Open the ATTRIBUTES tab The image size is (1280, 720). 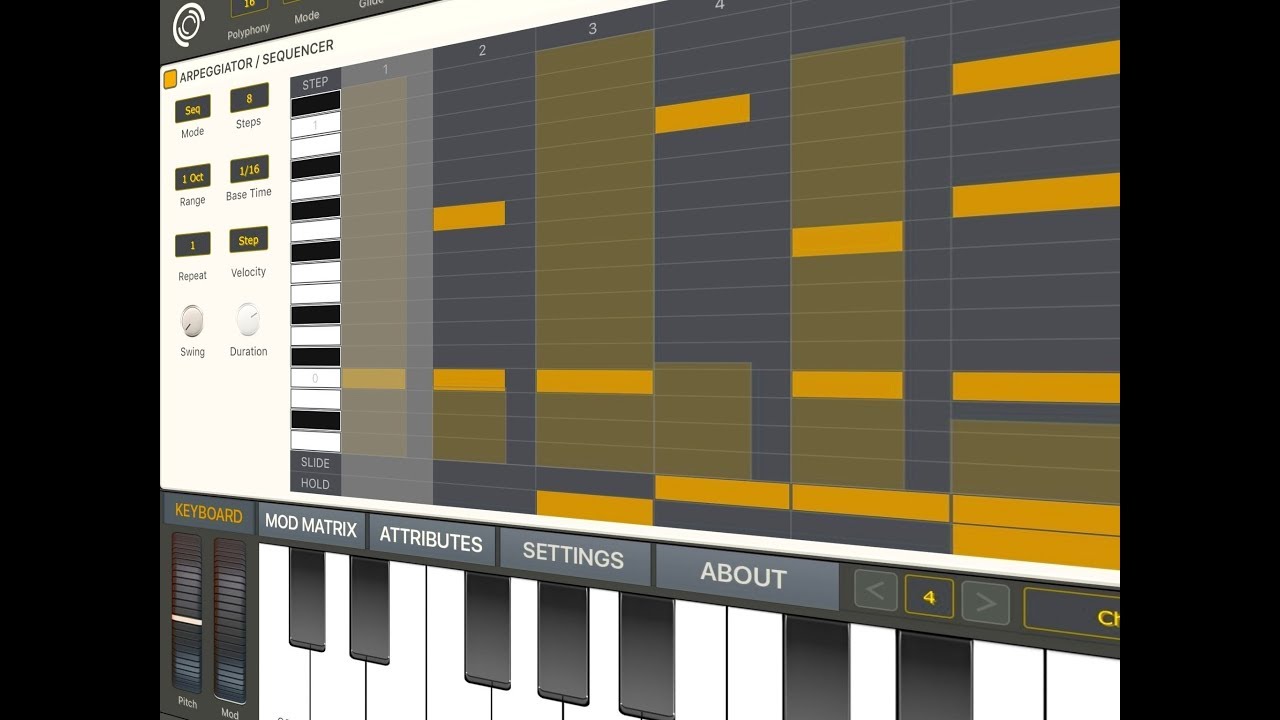point(431,541)
